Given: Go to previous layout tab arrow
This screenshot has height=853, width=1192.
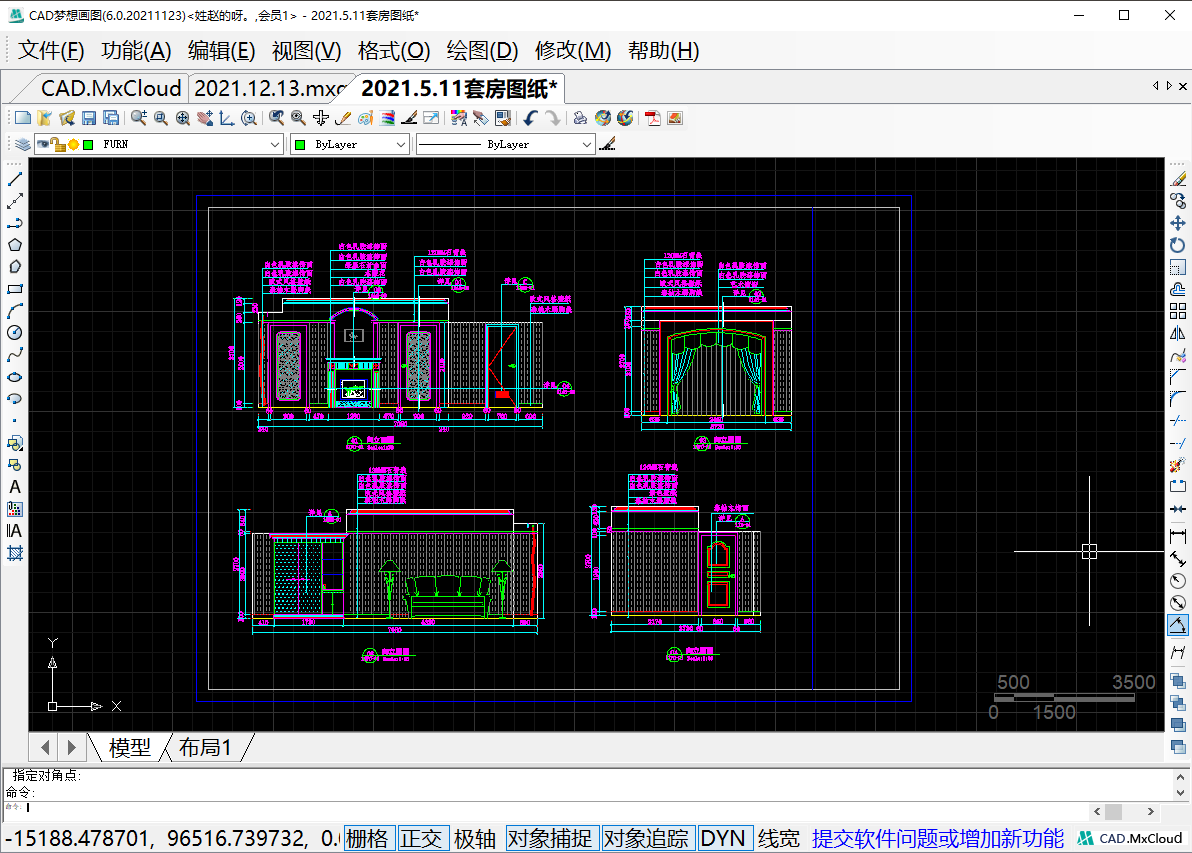Looking at the screenshot, I should pyautogui.click(x=45, y=747).
